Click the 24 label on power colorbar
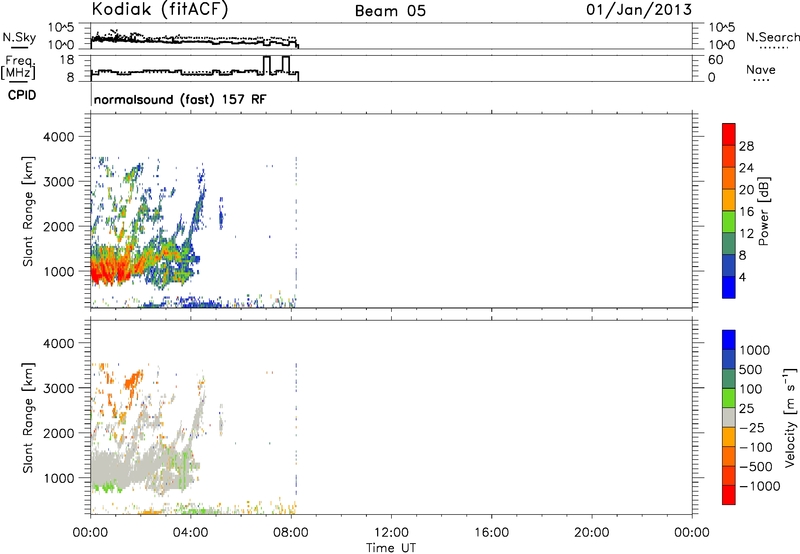Screen dimensions: 800x554 point(746,168)
